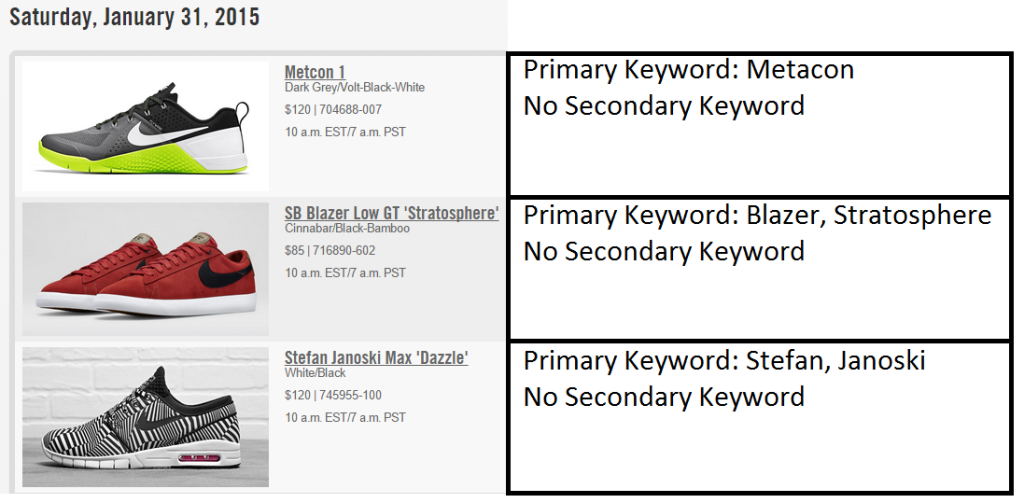This screenshot has height=503, width=1024.
Task: Click the $120 | 704688-007 price line
Action: [333, 110]
